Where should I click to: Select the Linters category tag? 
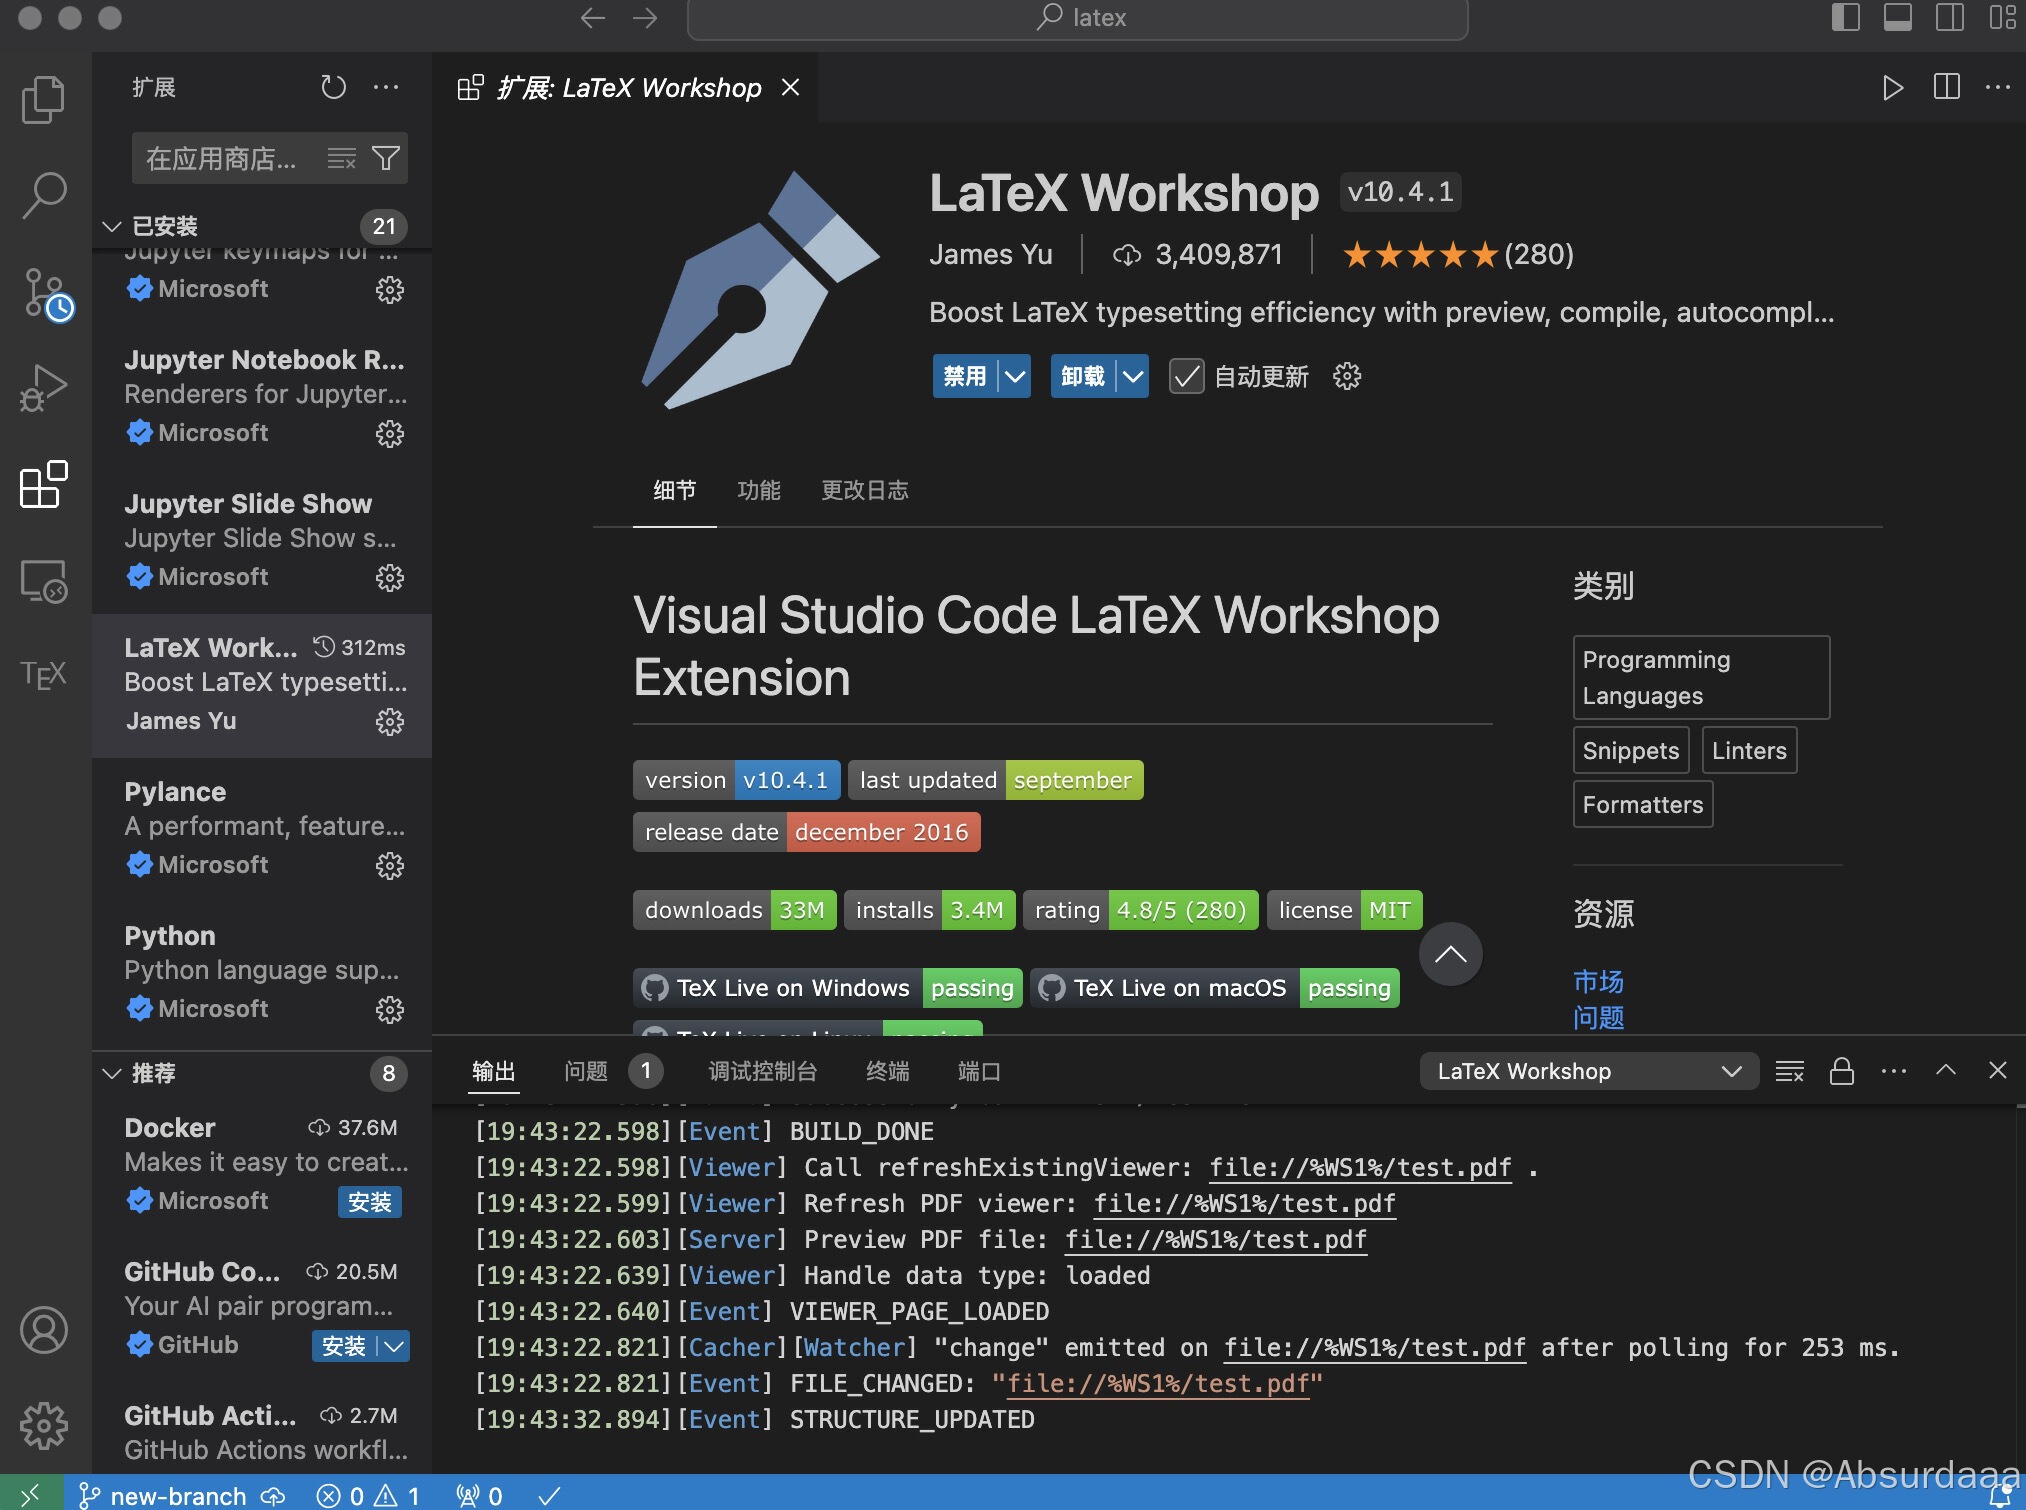coord(1749,751)
